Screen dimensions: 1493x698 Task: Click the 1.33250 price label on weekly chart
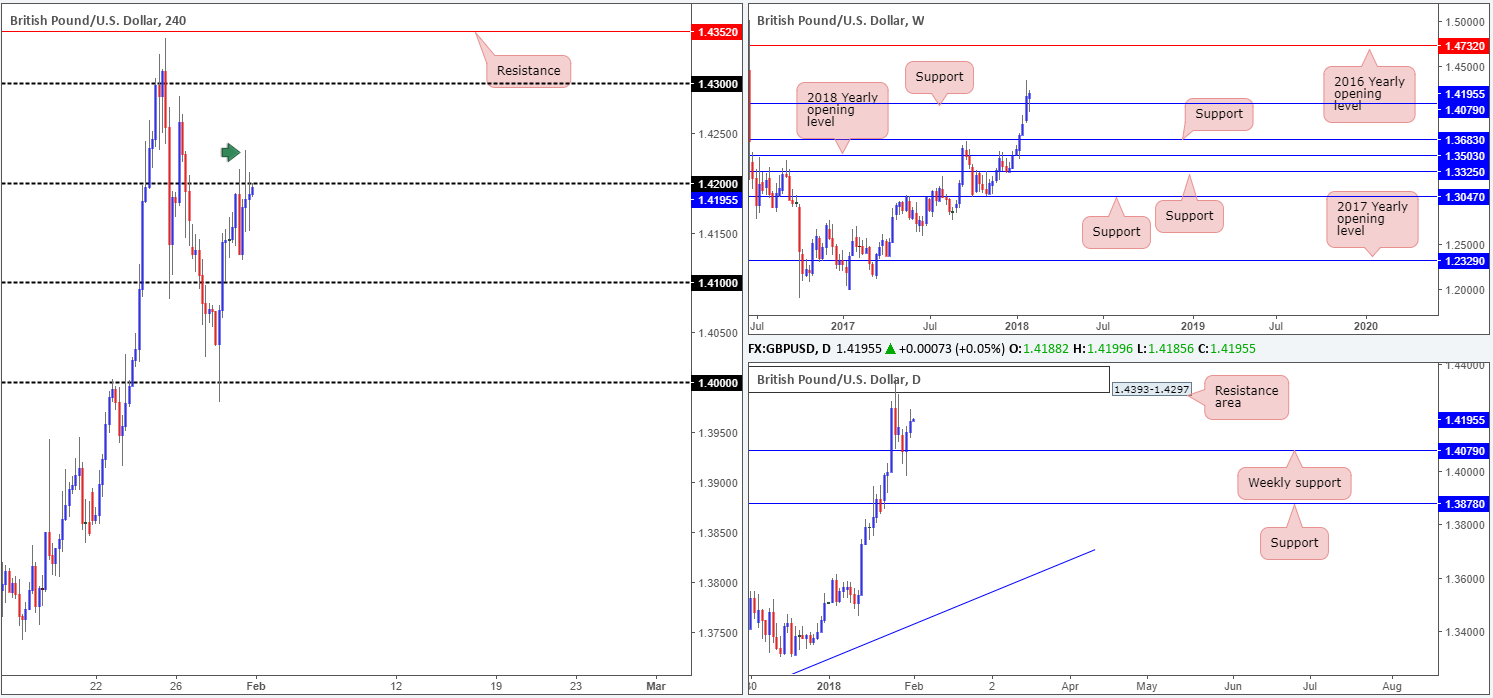point(1464,172)
